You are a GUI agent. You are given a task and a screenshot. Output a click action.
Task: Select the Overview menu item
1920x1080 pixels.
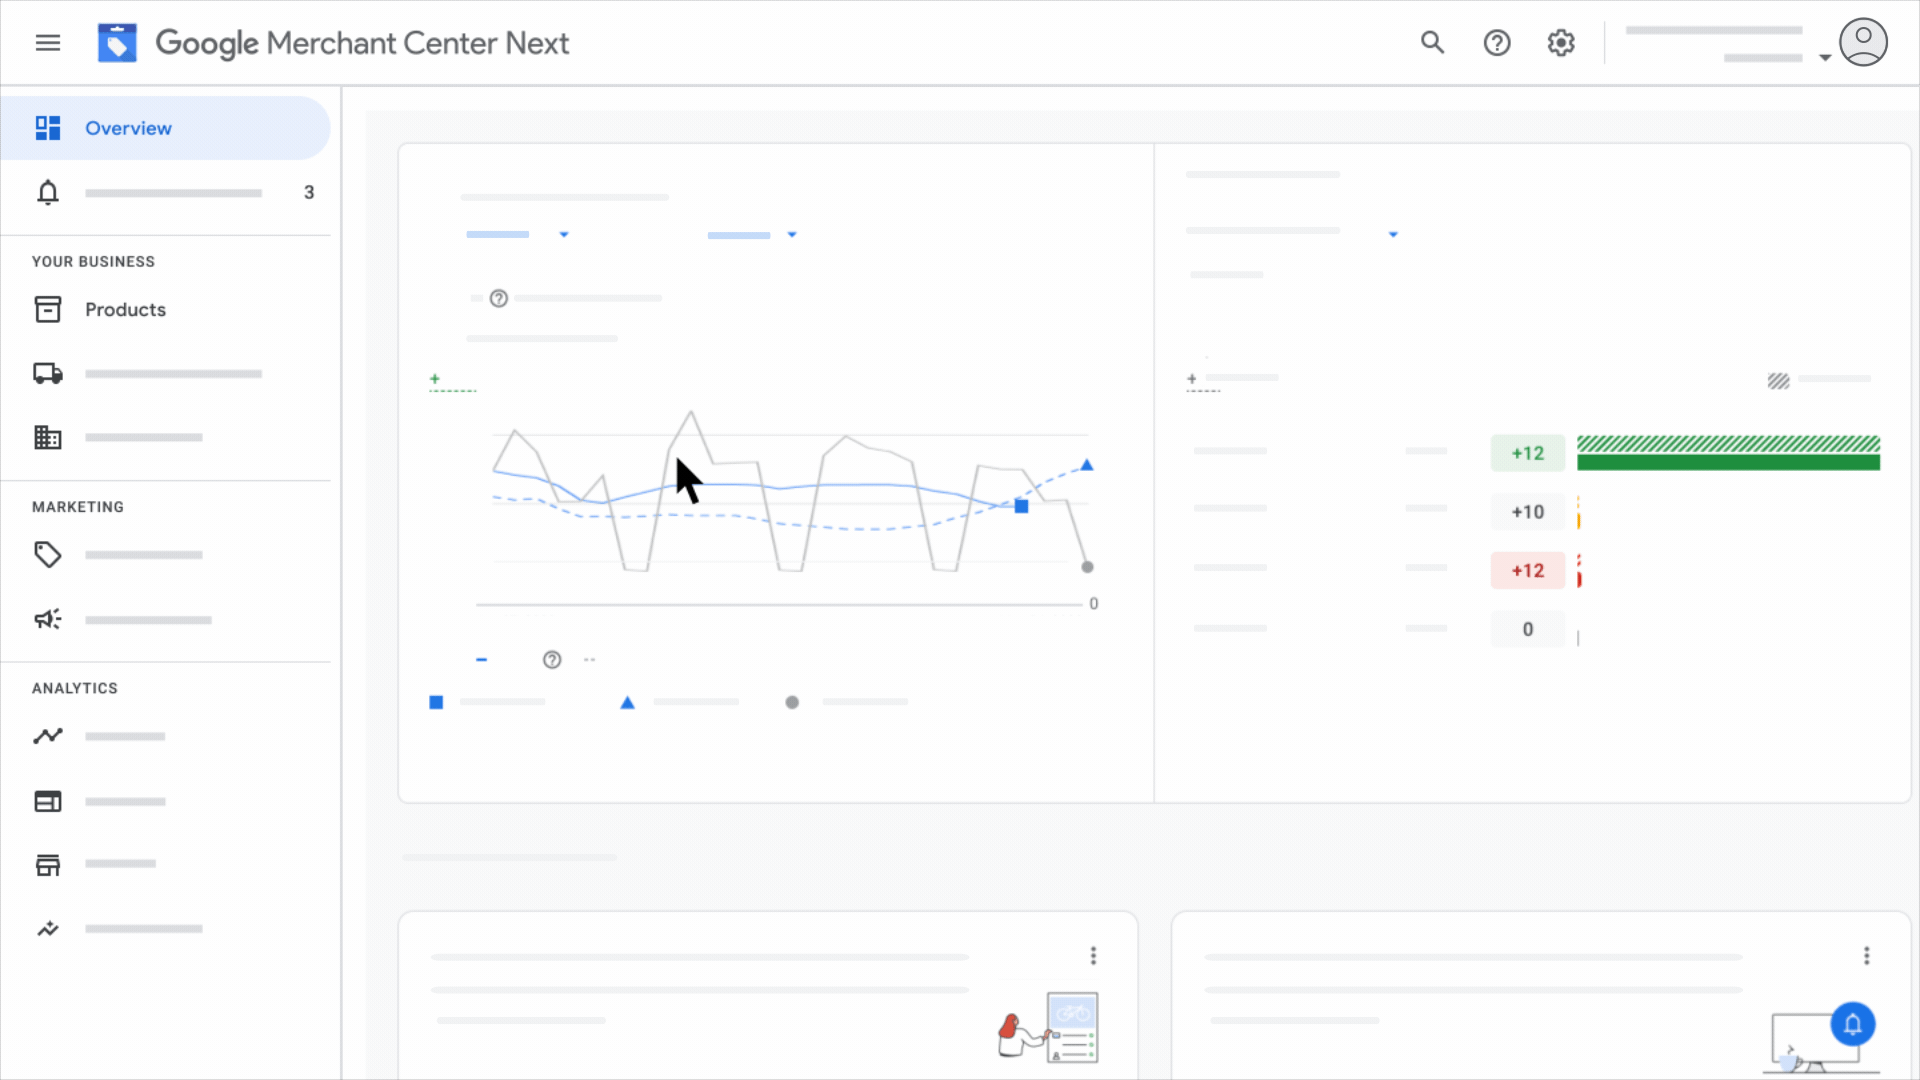point(128,128)
